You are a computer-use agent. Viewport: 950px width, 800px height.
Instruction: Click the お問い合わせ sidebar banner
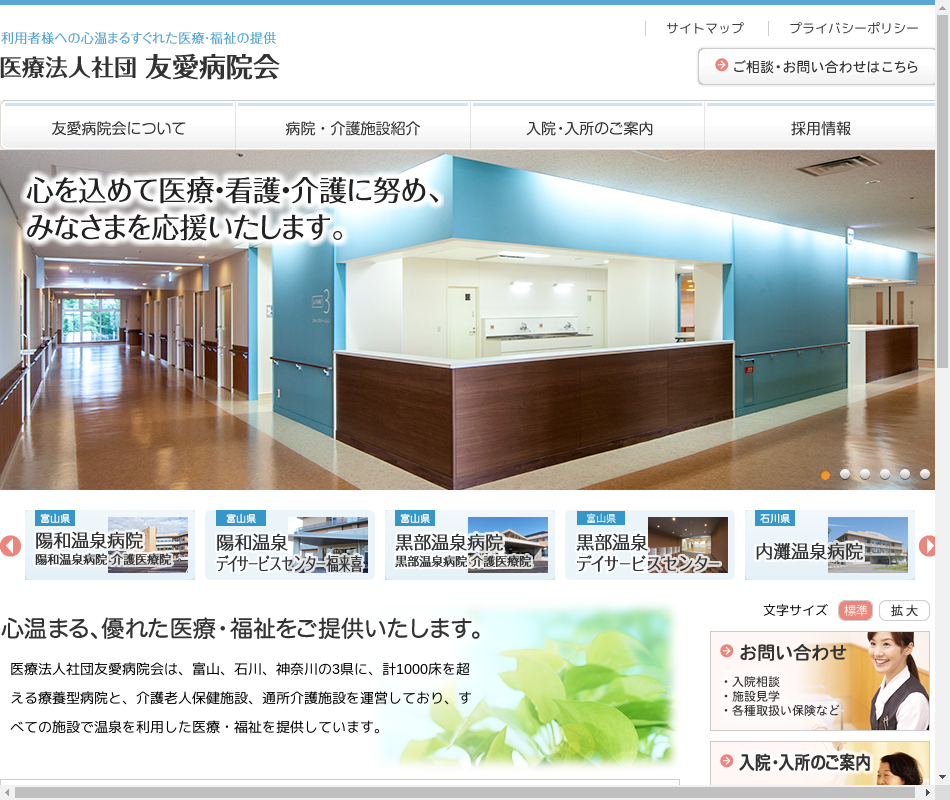(x=819, y=680)
